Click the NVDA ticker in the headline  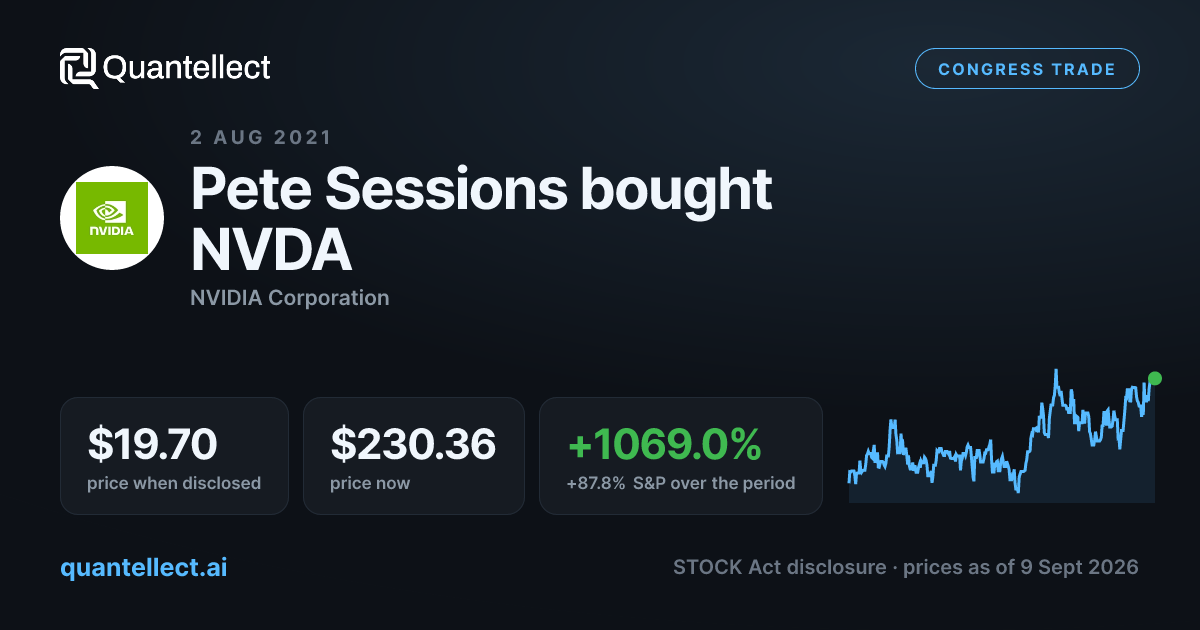coord(271,251)
